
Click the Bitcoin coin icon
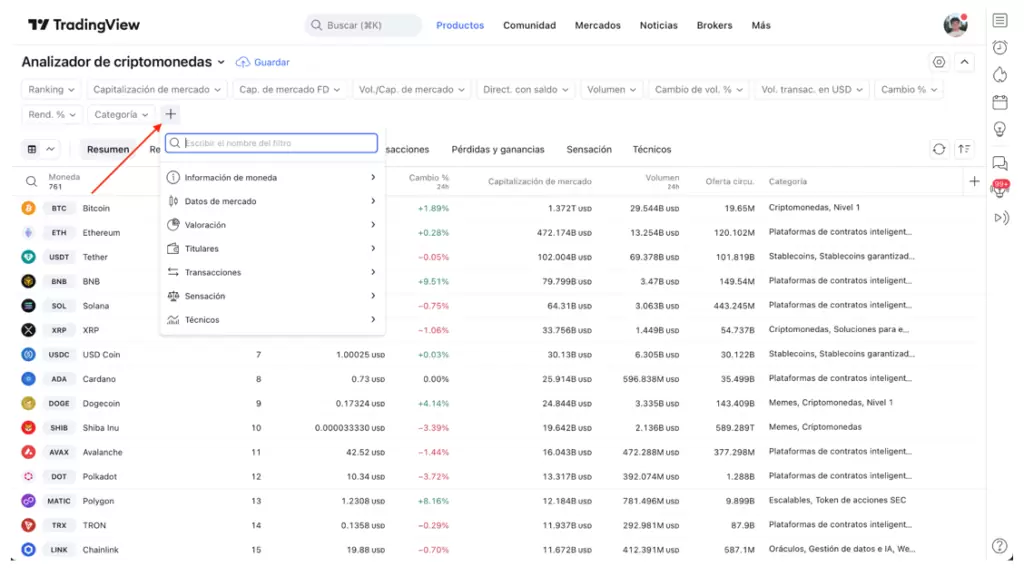click(28, 208)
